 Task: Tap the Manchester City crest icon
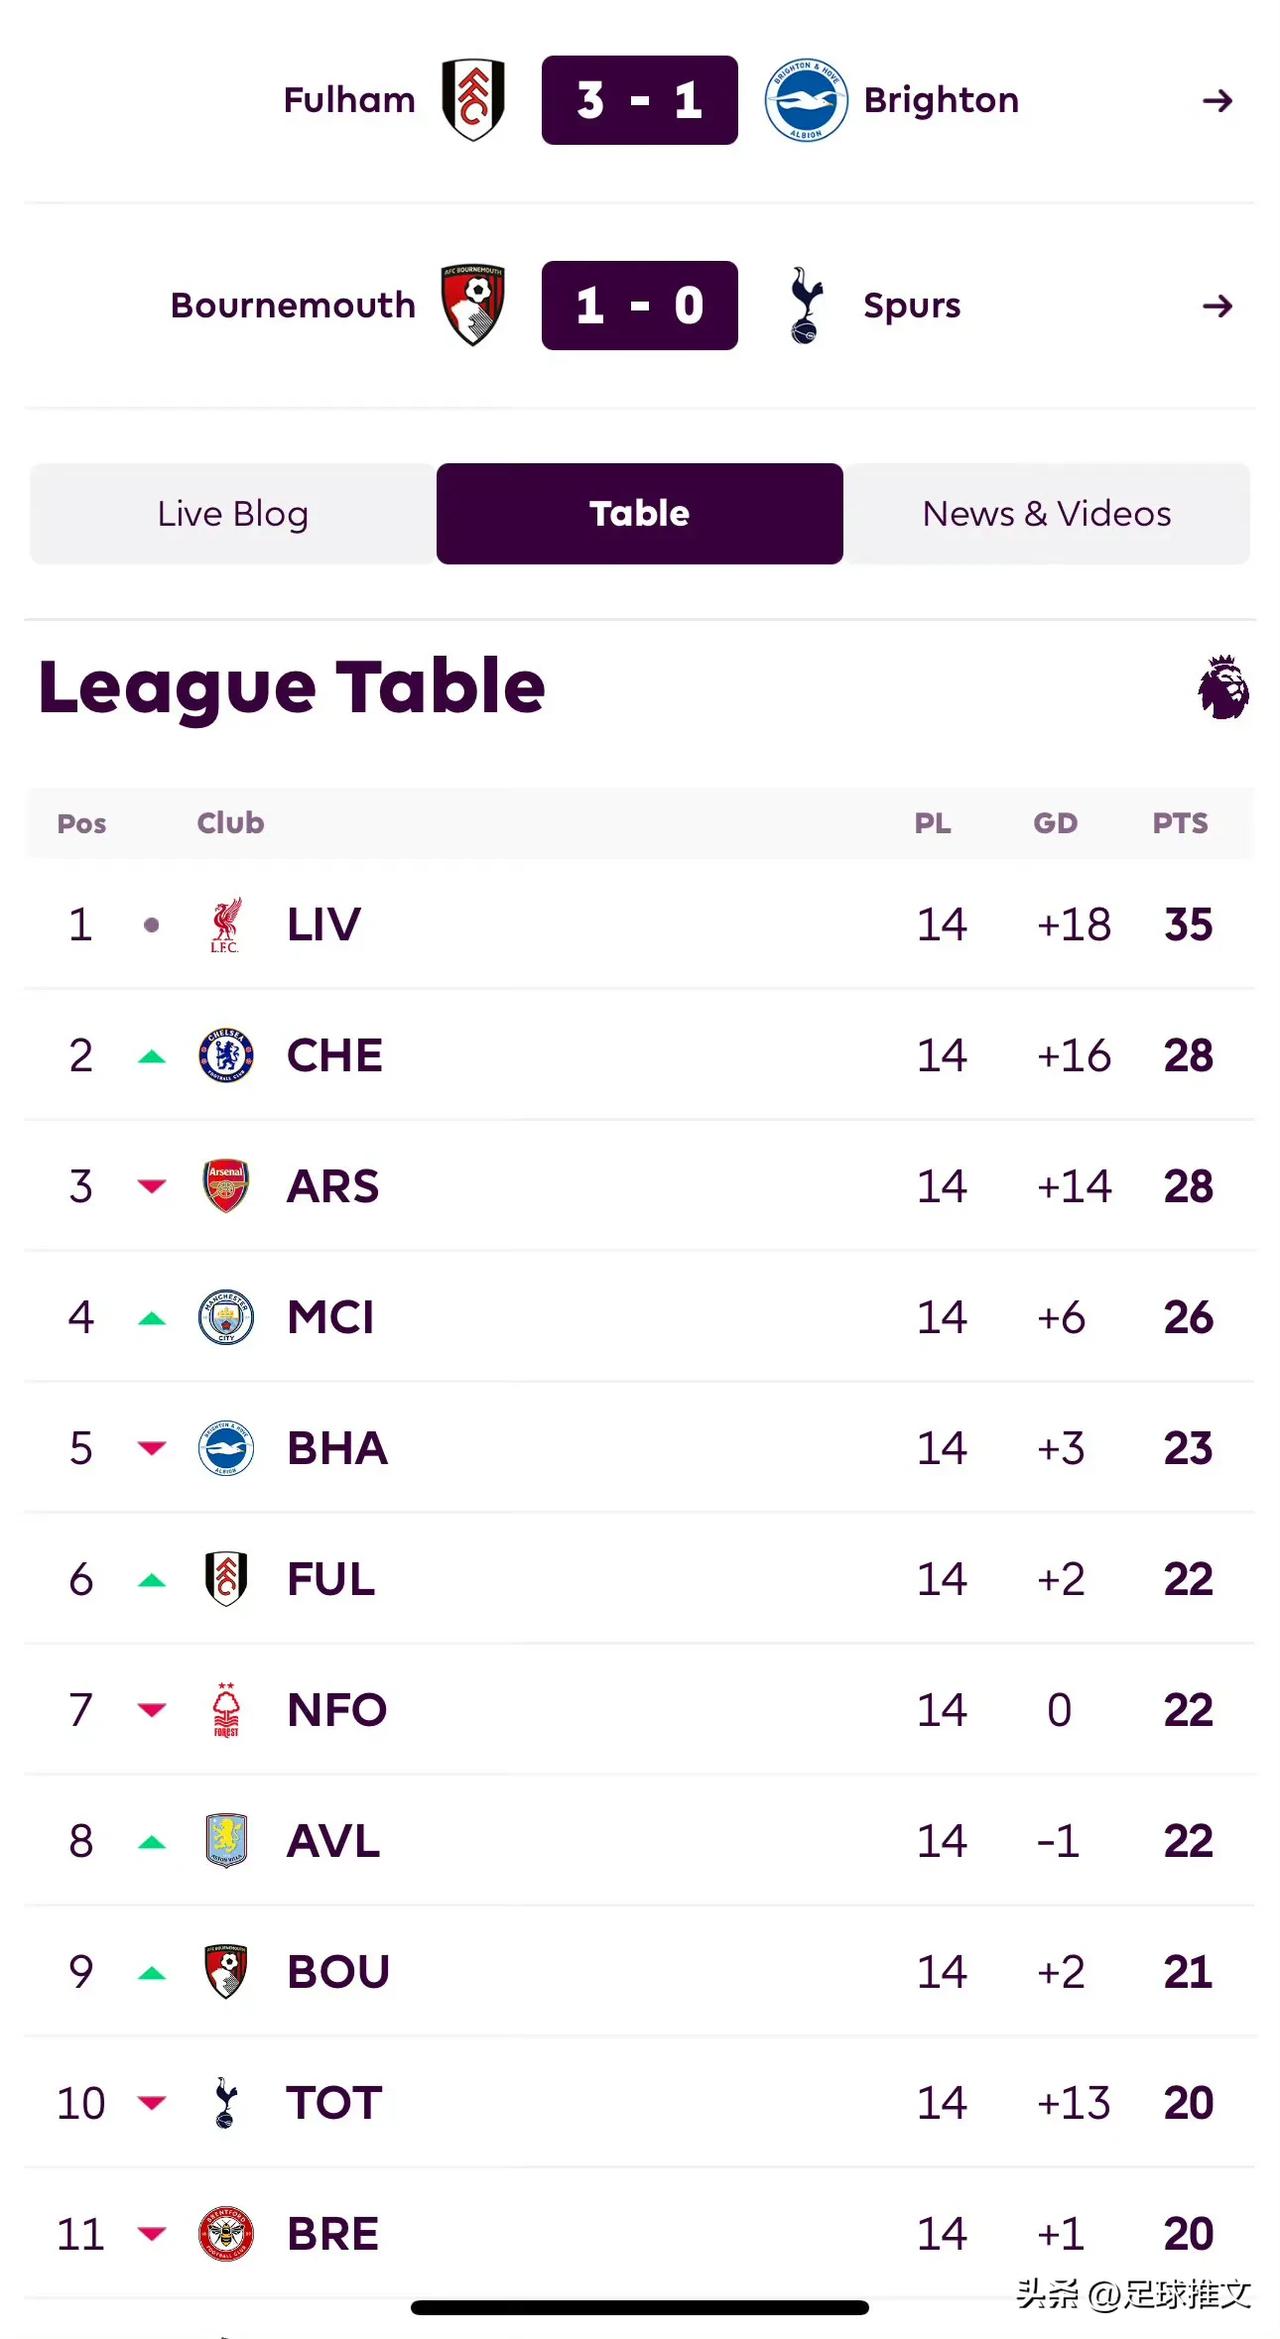[226, 1317]
